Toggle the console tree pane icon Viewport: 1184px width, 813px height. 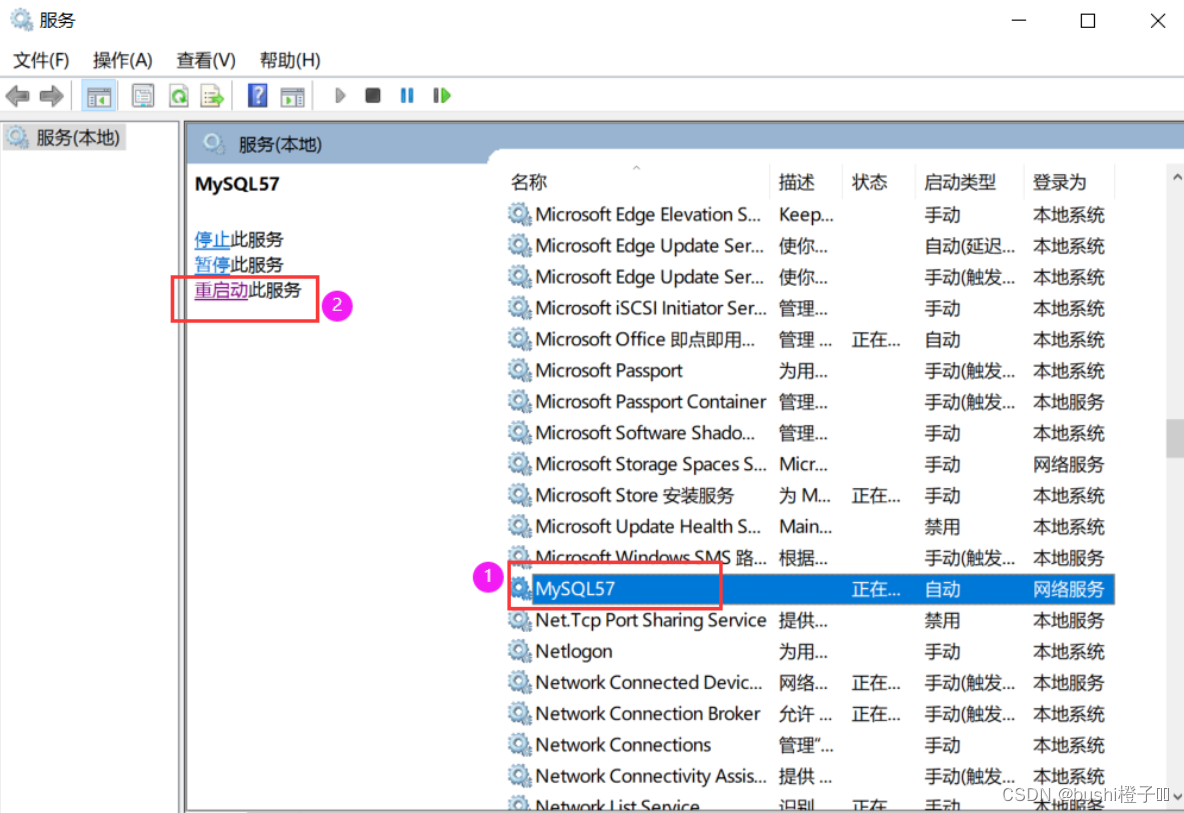point(99,96)
